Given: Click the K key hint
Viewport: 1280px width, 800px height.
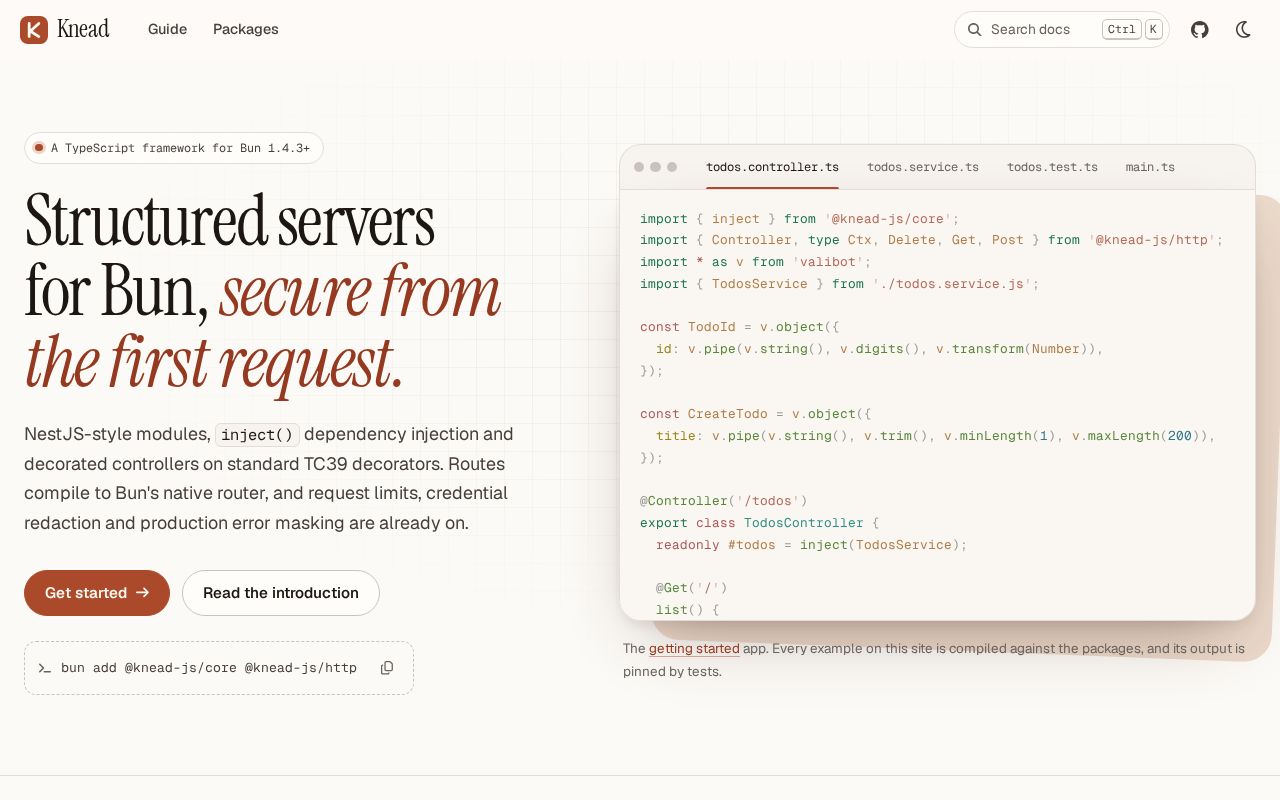Looking at the screenshot, I should pyautogui.click(x=1153, y=30).
